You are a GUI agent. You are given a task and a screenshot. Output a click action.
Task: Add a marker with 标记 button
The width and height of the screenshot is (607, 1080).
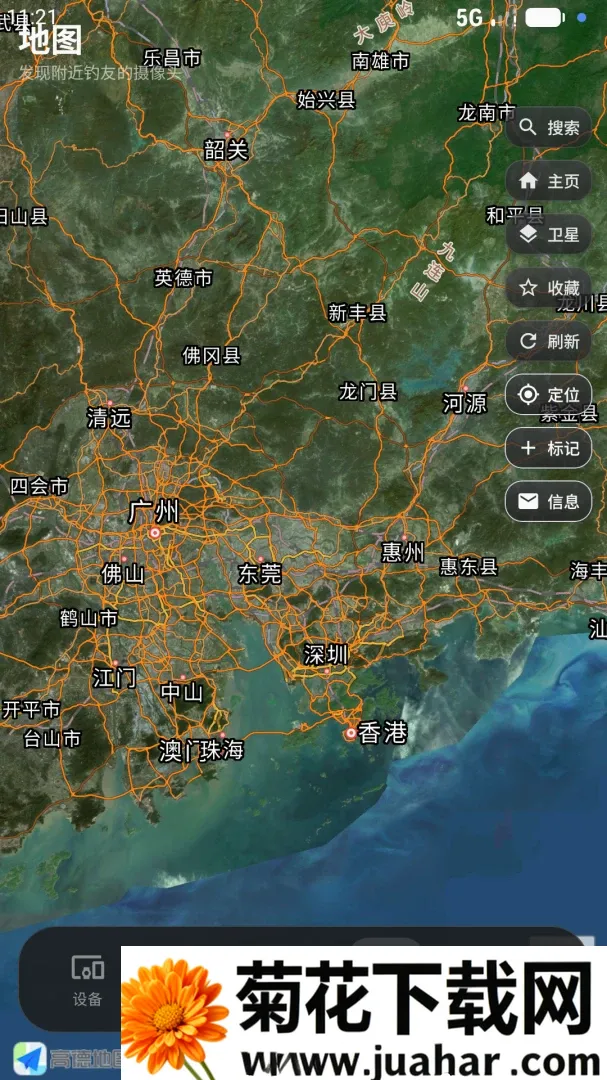548,448
